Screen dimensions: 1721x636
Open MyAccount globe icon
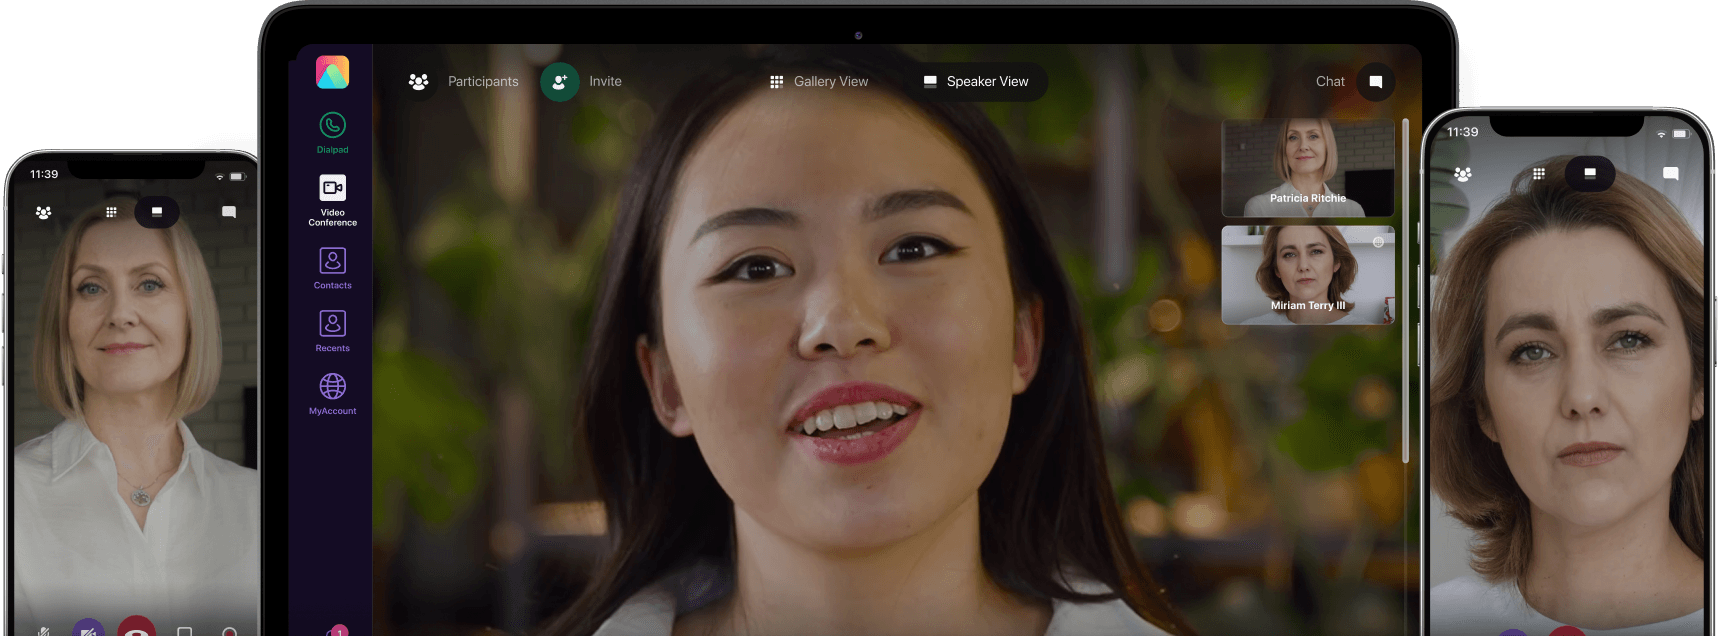[x=332, y=387]
